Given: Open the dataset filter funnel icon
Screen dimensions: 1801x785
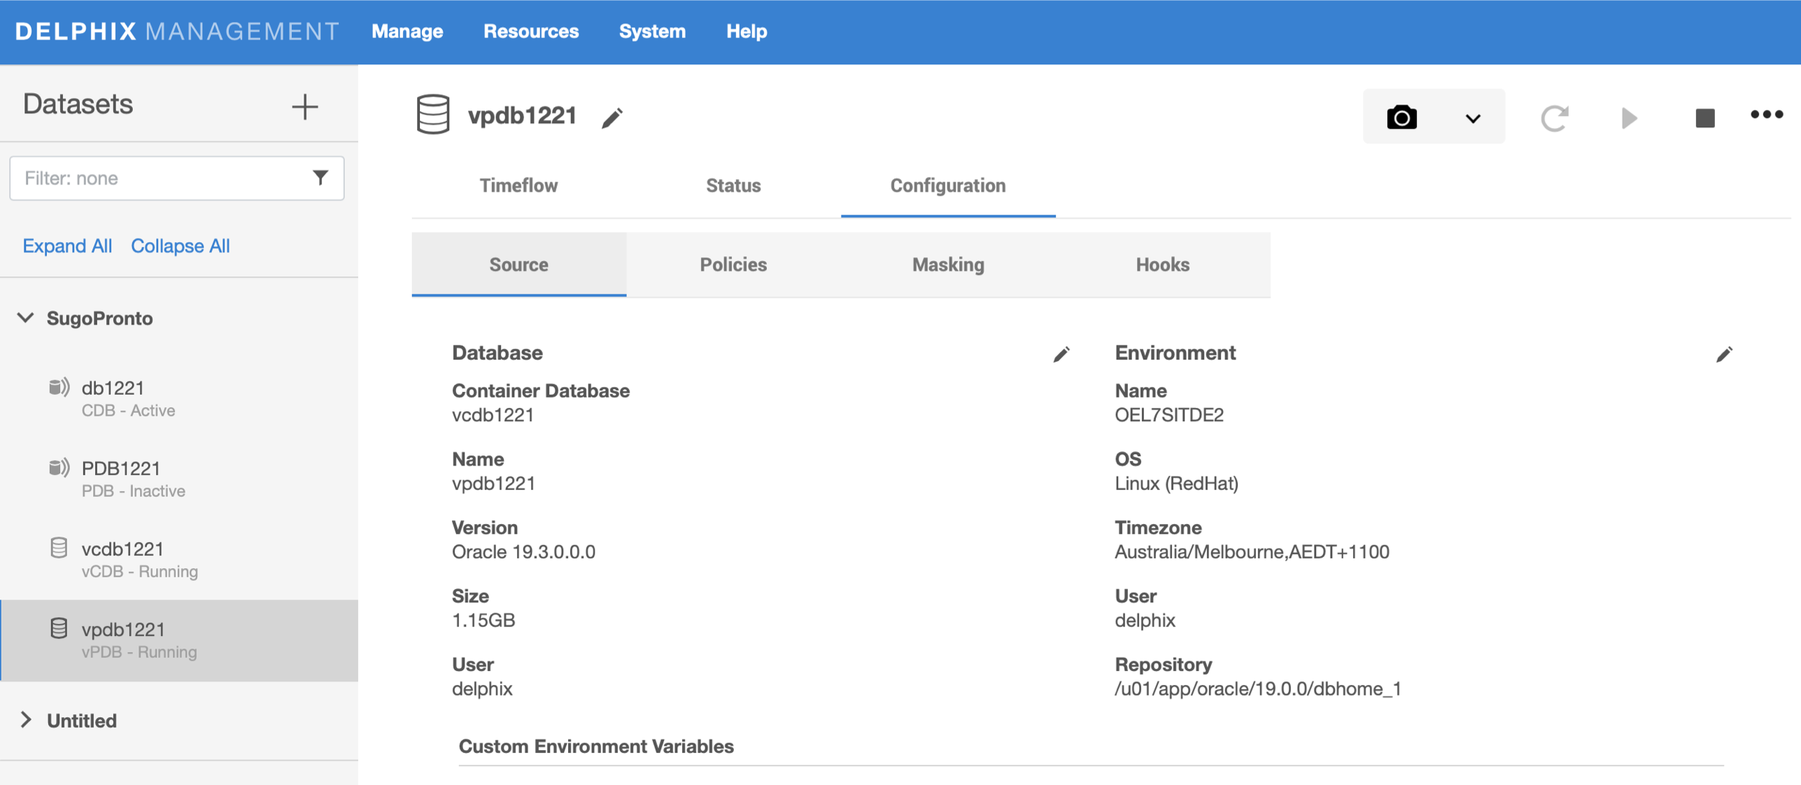Looking at the screenshot, I should [x=320, y=178].
